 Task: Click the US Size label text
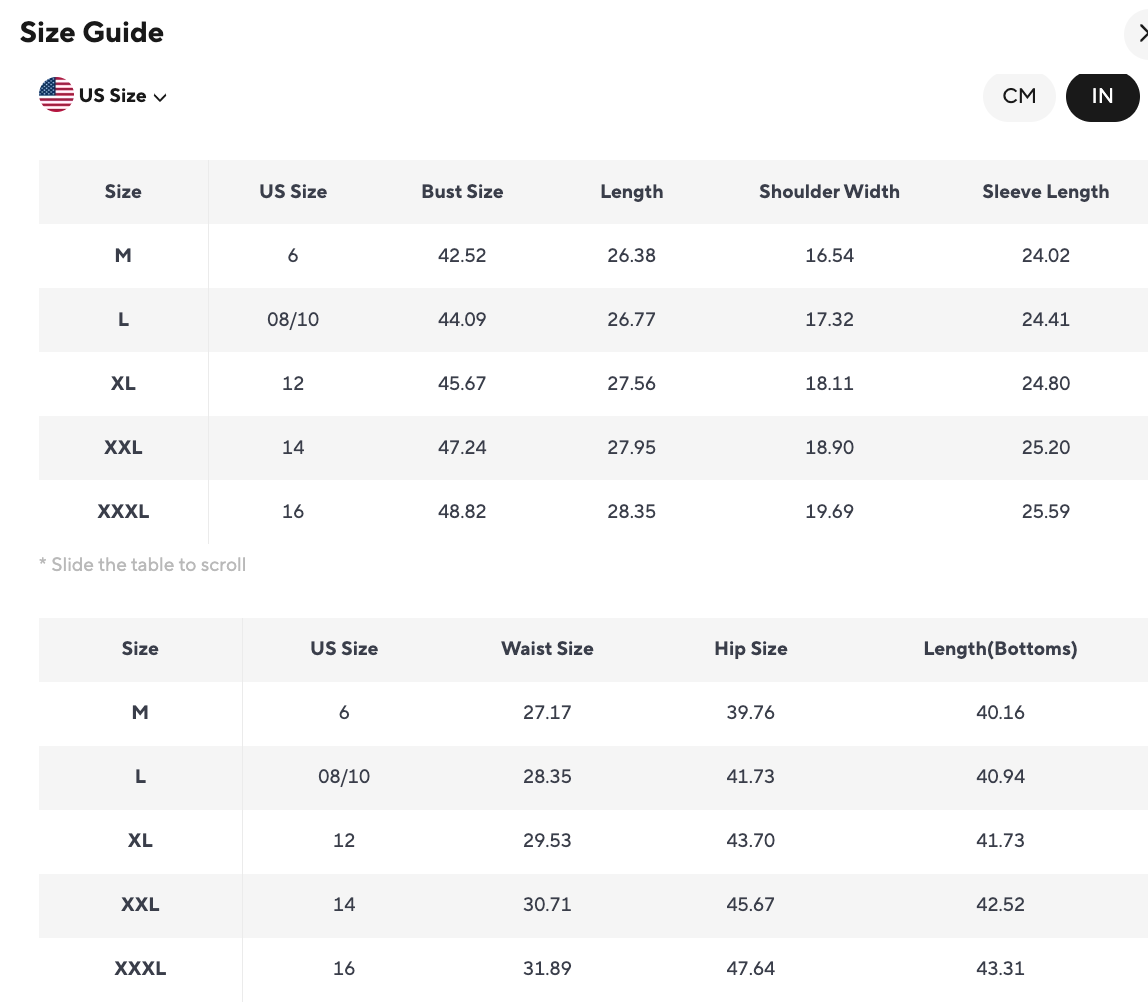point(112,96)
